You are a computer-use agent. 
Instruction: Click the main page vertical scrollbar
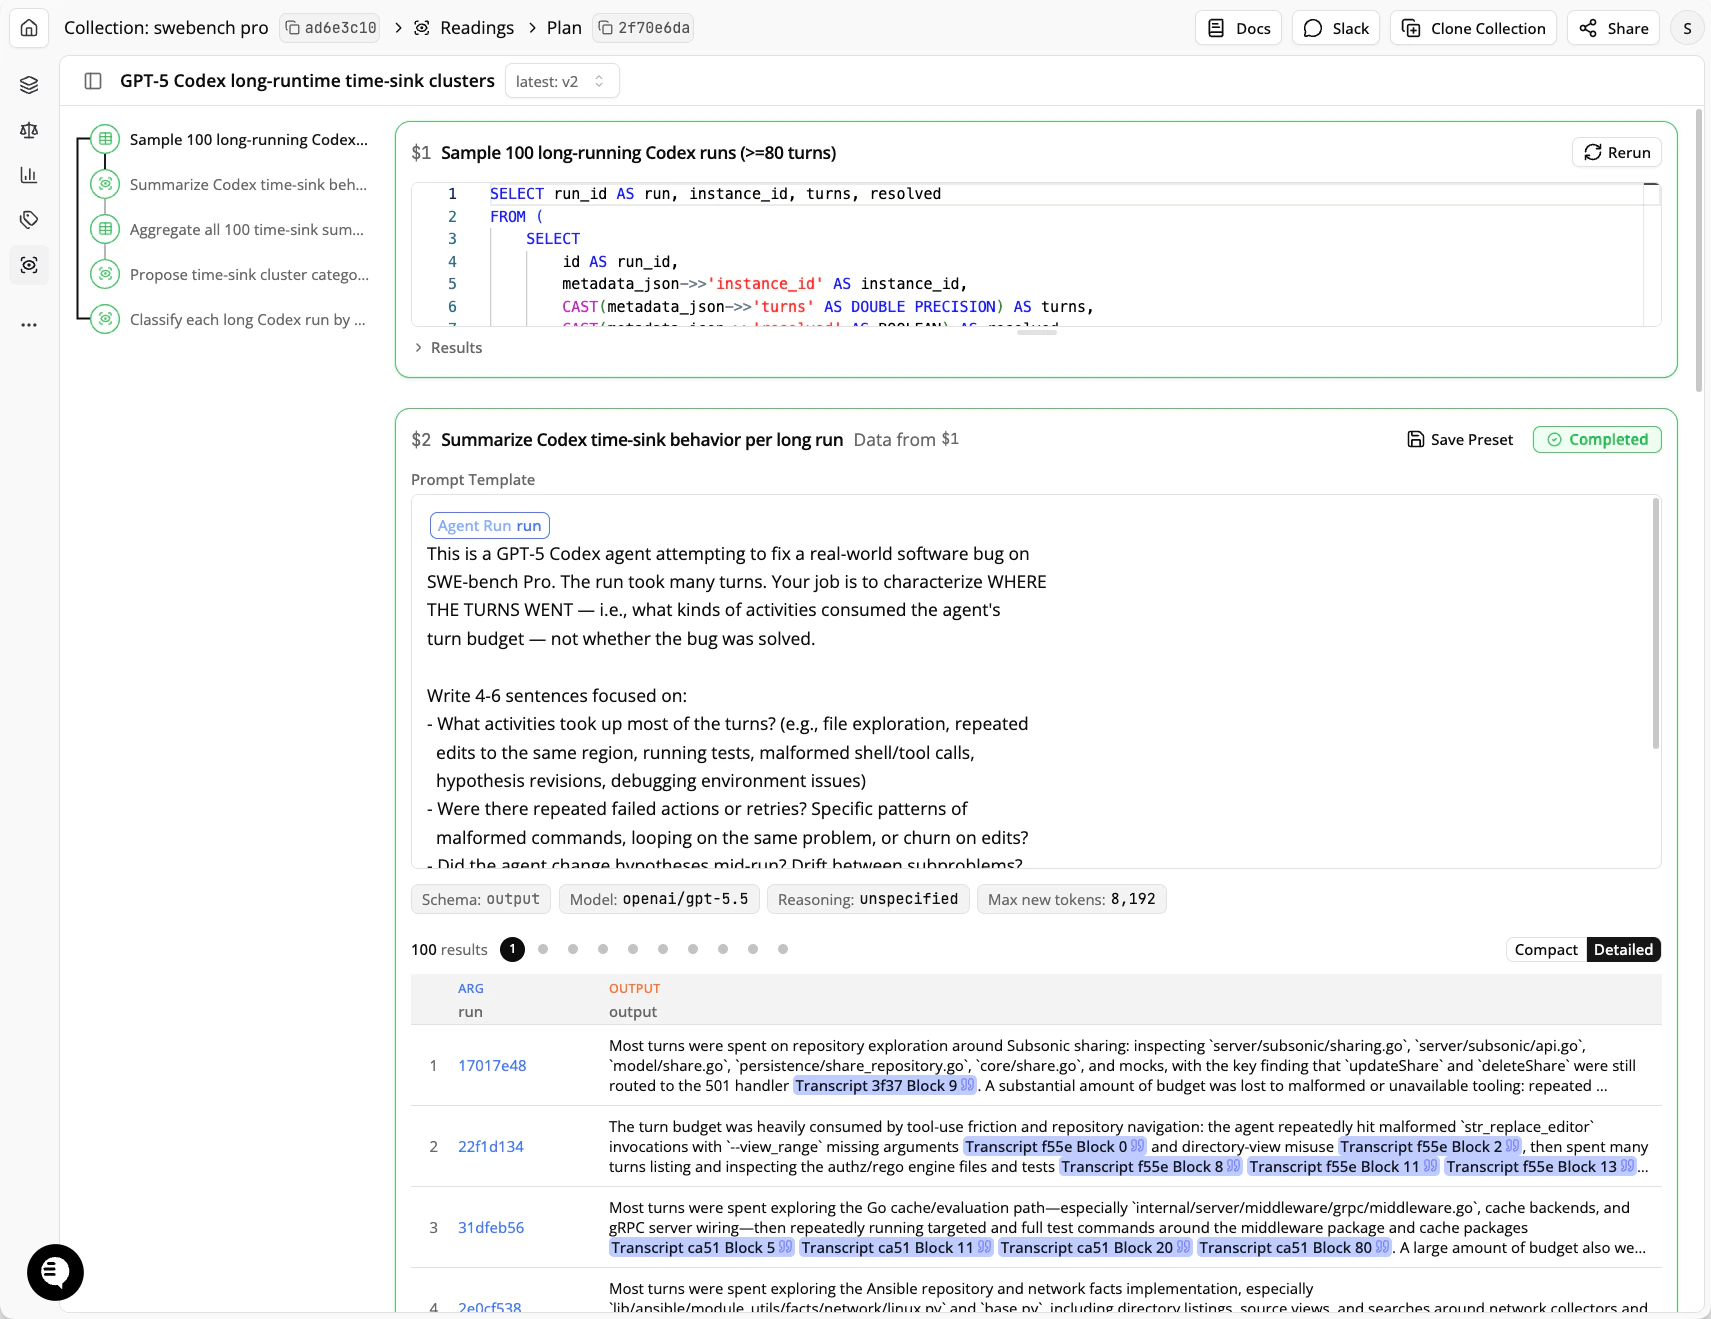point(1699,250)
